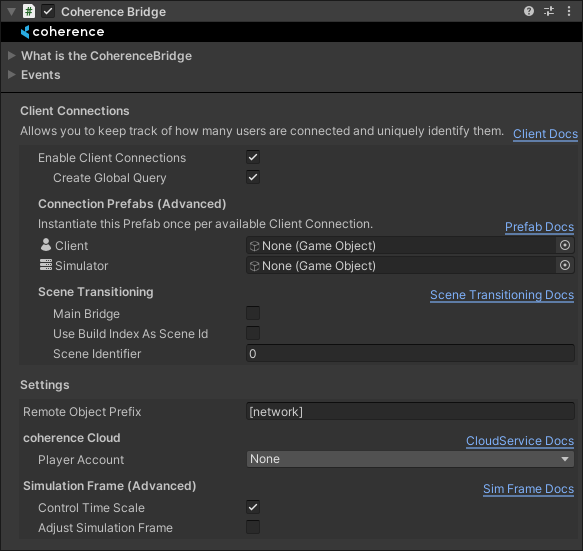Enable the Main Bridge checkbox
583x551 pixels.
(x=253, y=313)
